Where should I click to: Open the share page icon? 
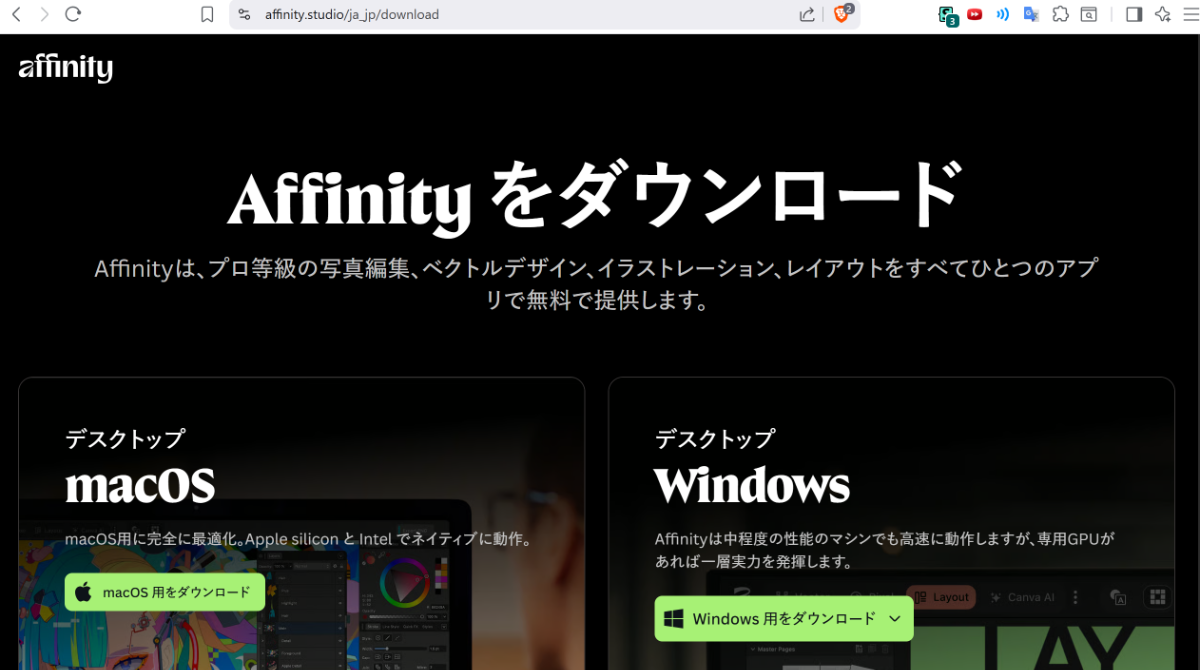pos(807,14)
